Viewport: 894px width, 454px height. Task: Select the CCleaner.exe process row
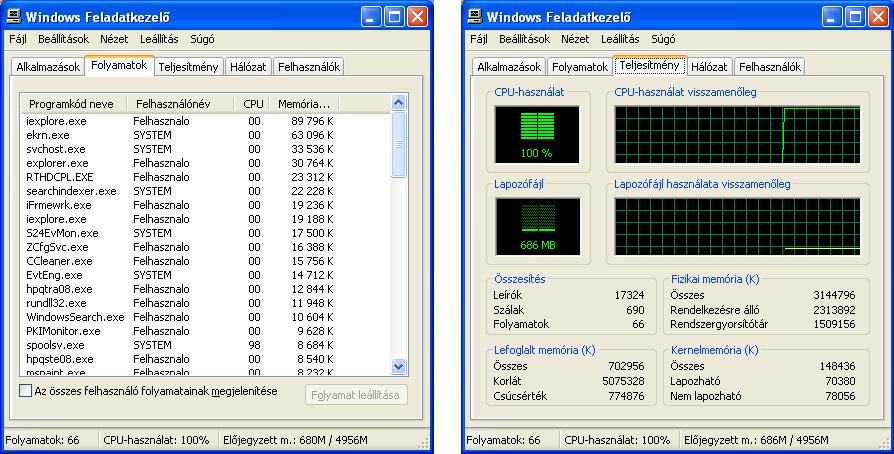point(205,261)
